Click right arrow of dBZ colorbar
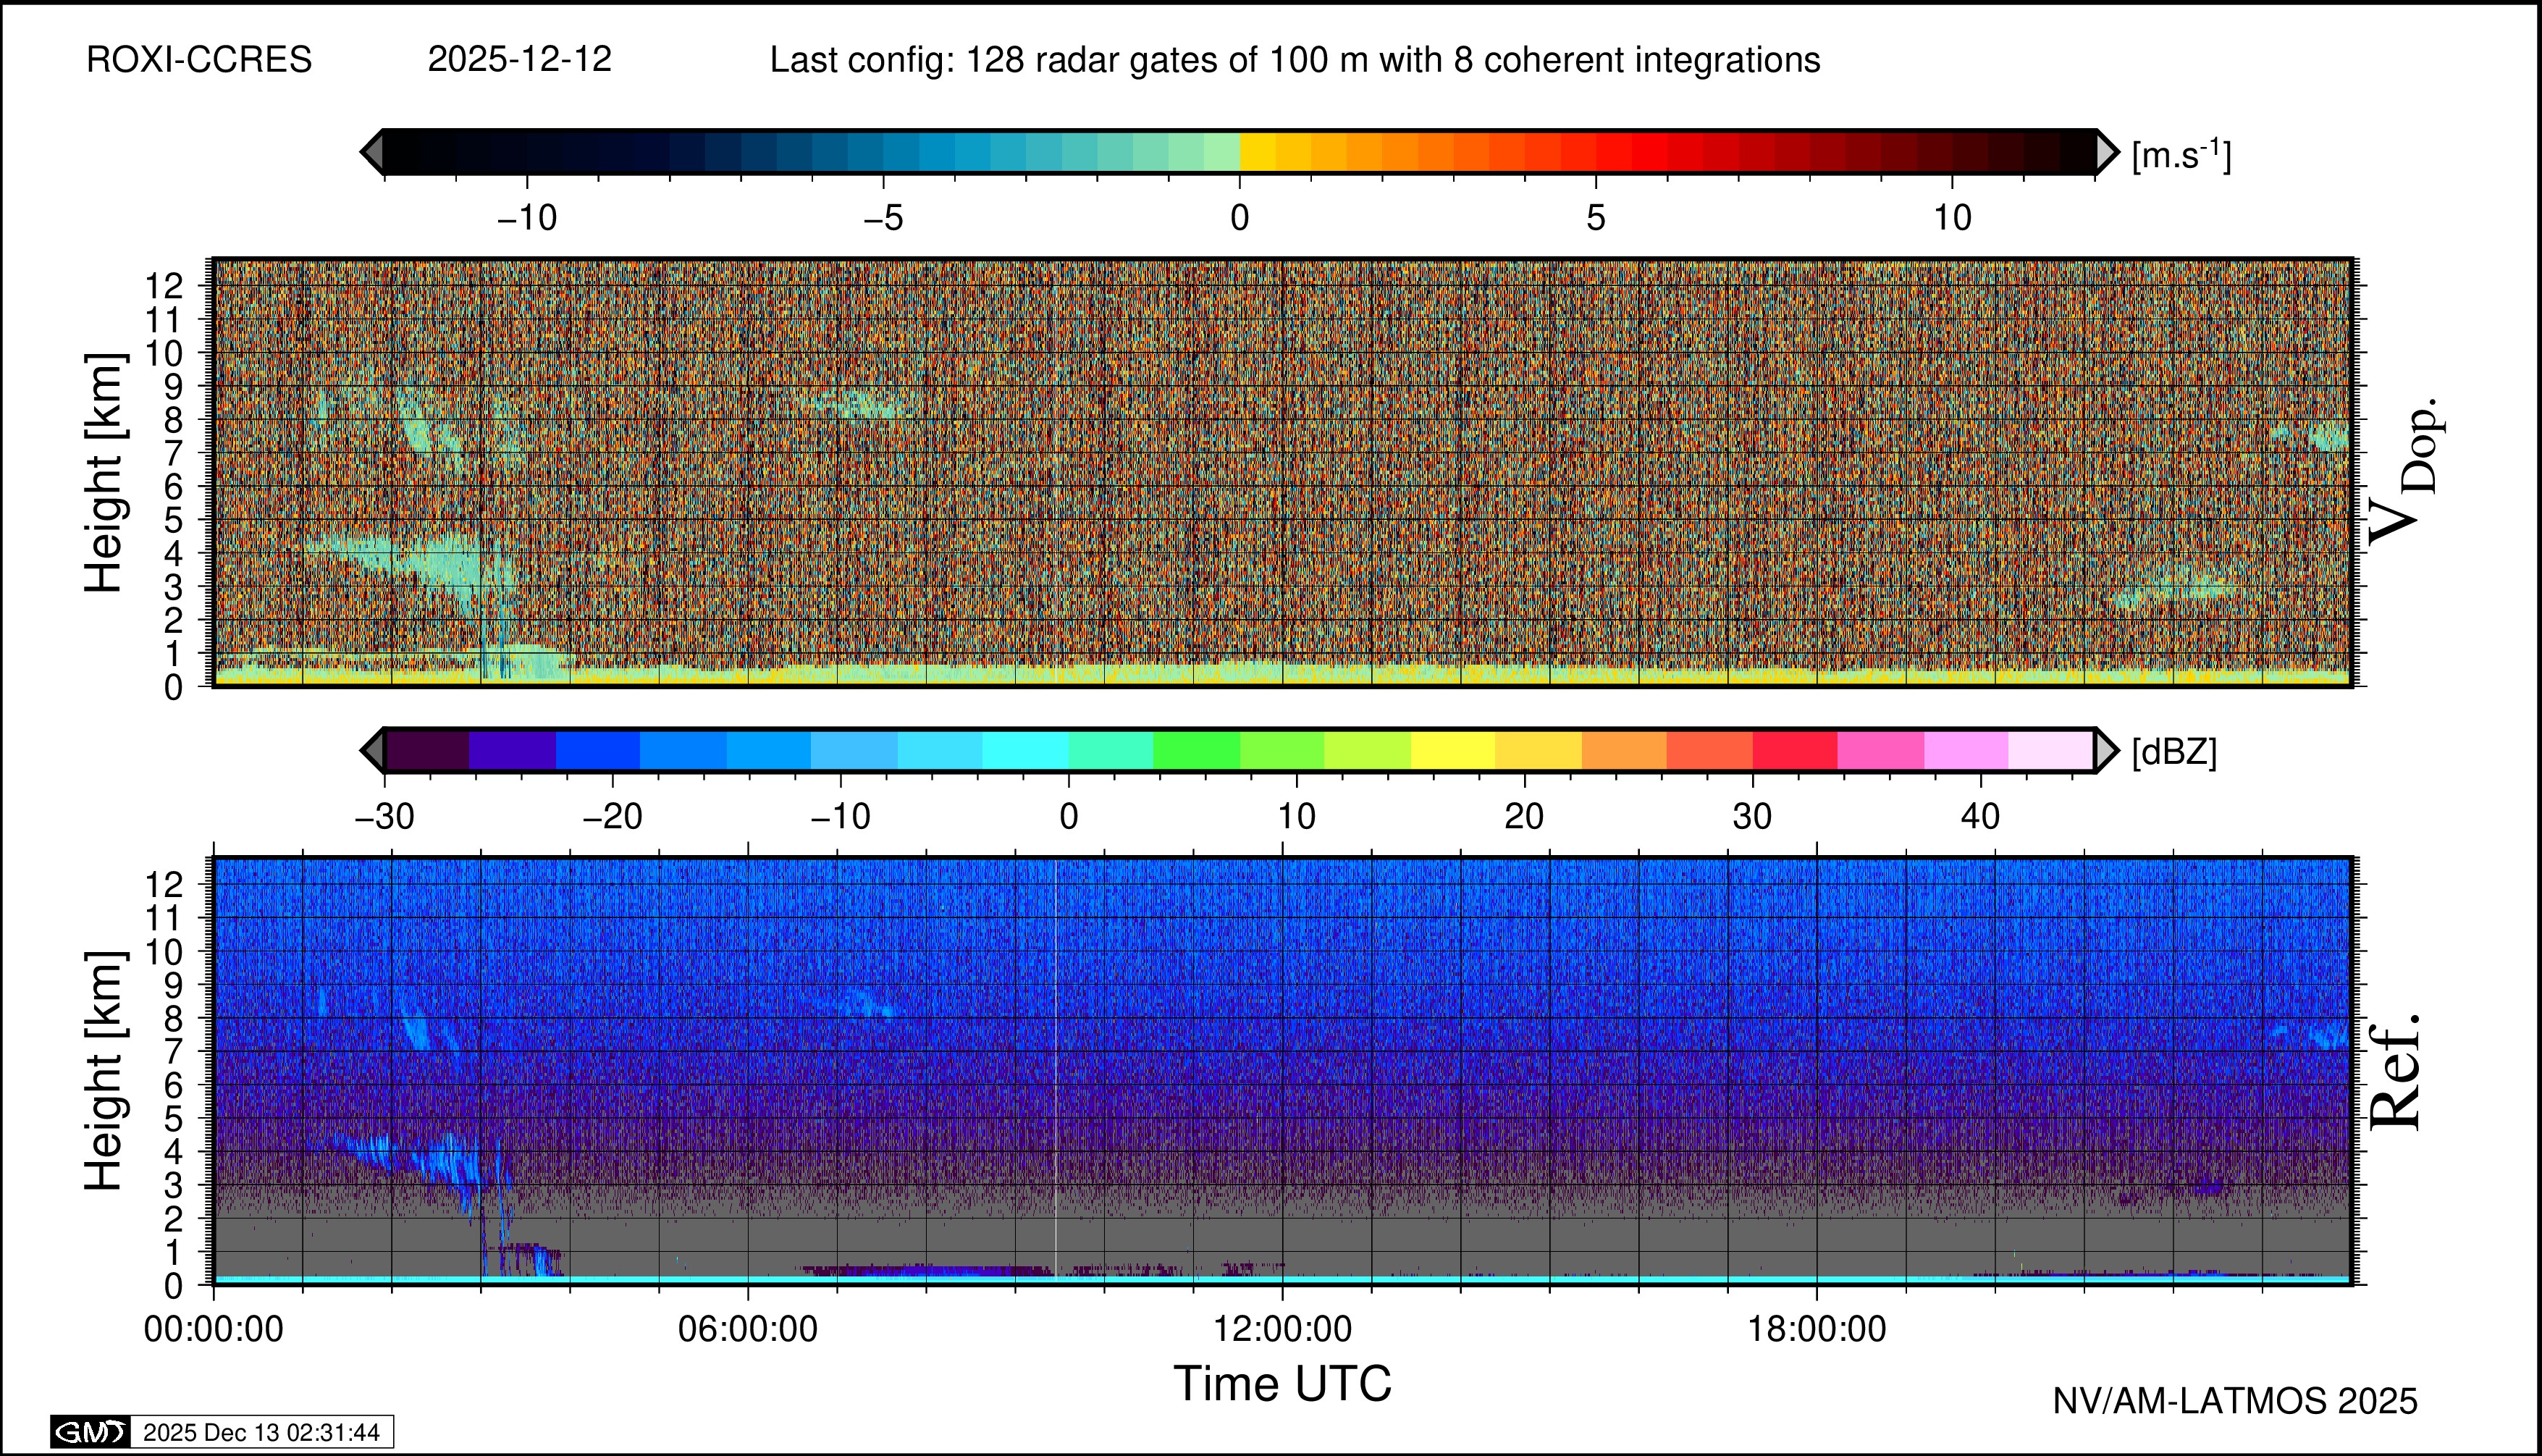 (x=2106, y=750)
